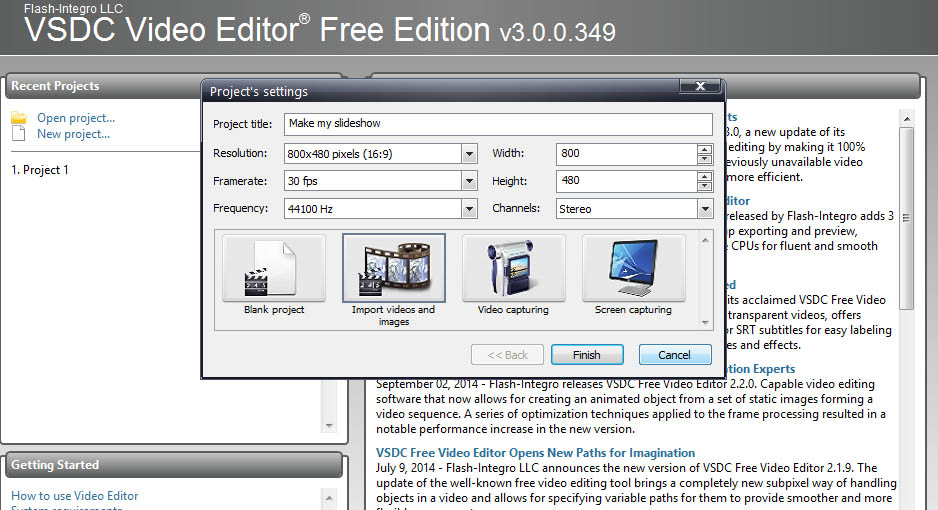Increase Height using the up spinner
The height and width of the screenshot is (510, 938).
[x=705, y=176]
